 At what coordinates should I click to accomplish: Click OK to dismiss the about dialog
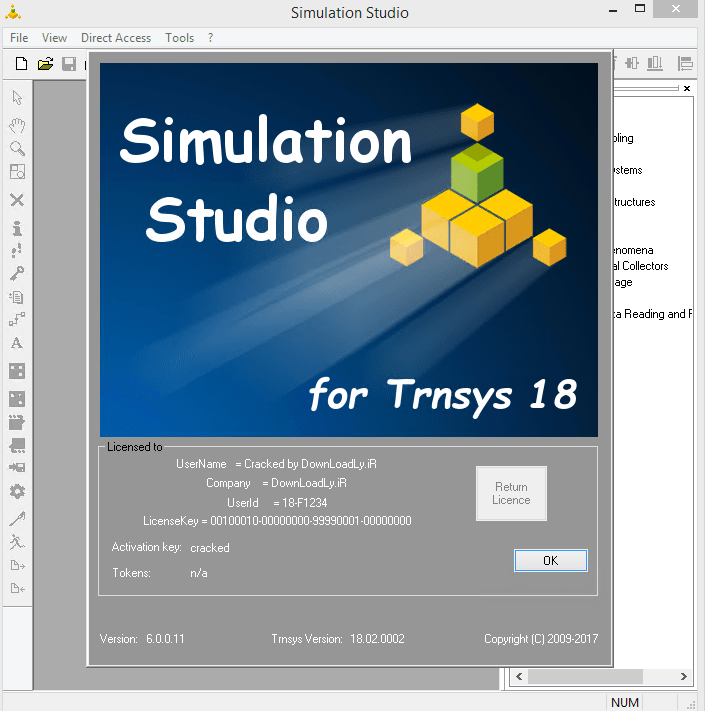coord(550,560)
